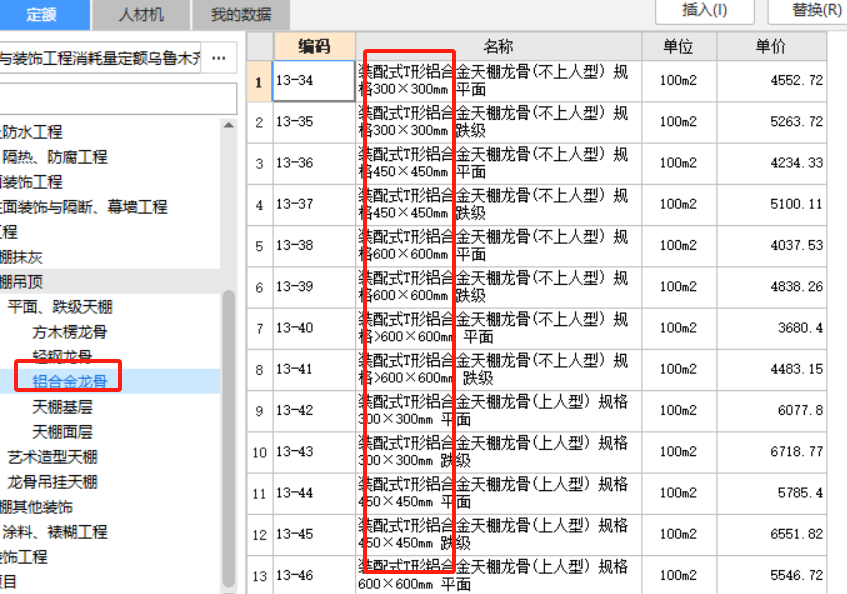Image resolution: width=847 pixels, height=594 pixels.
Task: Select code cell 13-40
Action: [x=314, y=328]
